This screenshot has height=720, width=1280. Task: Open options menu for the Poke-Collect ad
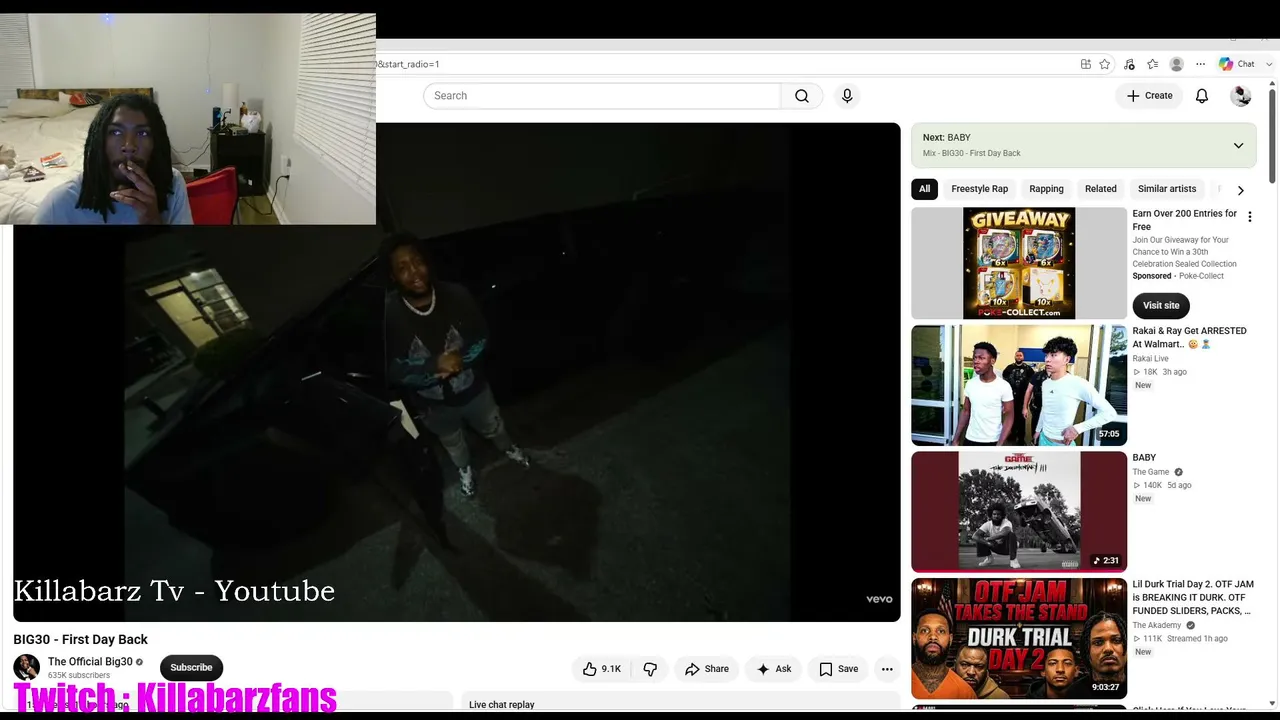click(1249, 217)
